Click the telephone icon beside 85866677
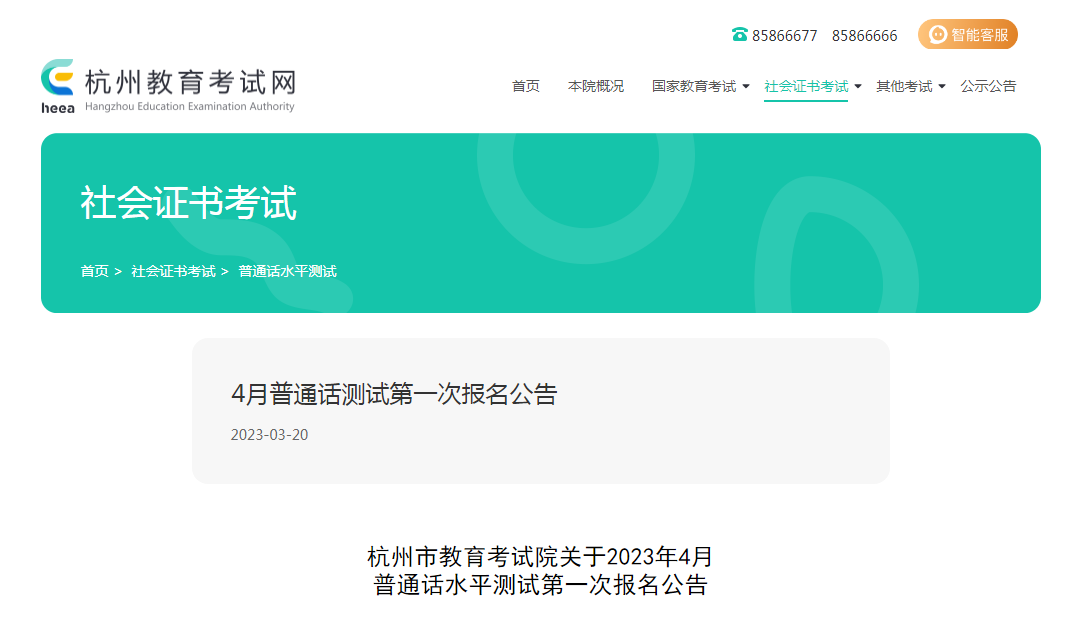This screenshot has height=624, width=1087. click(x=740, y=35)
